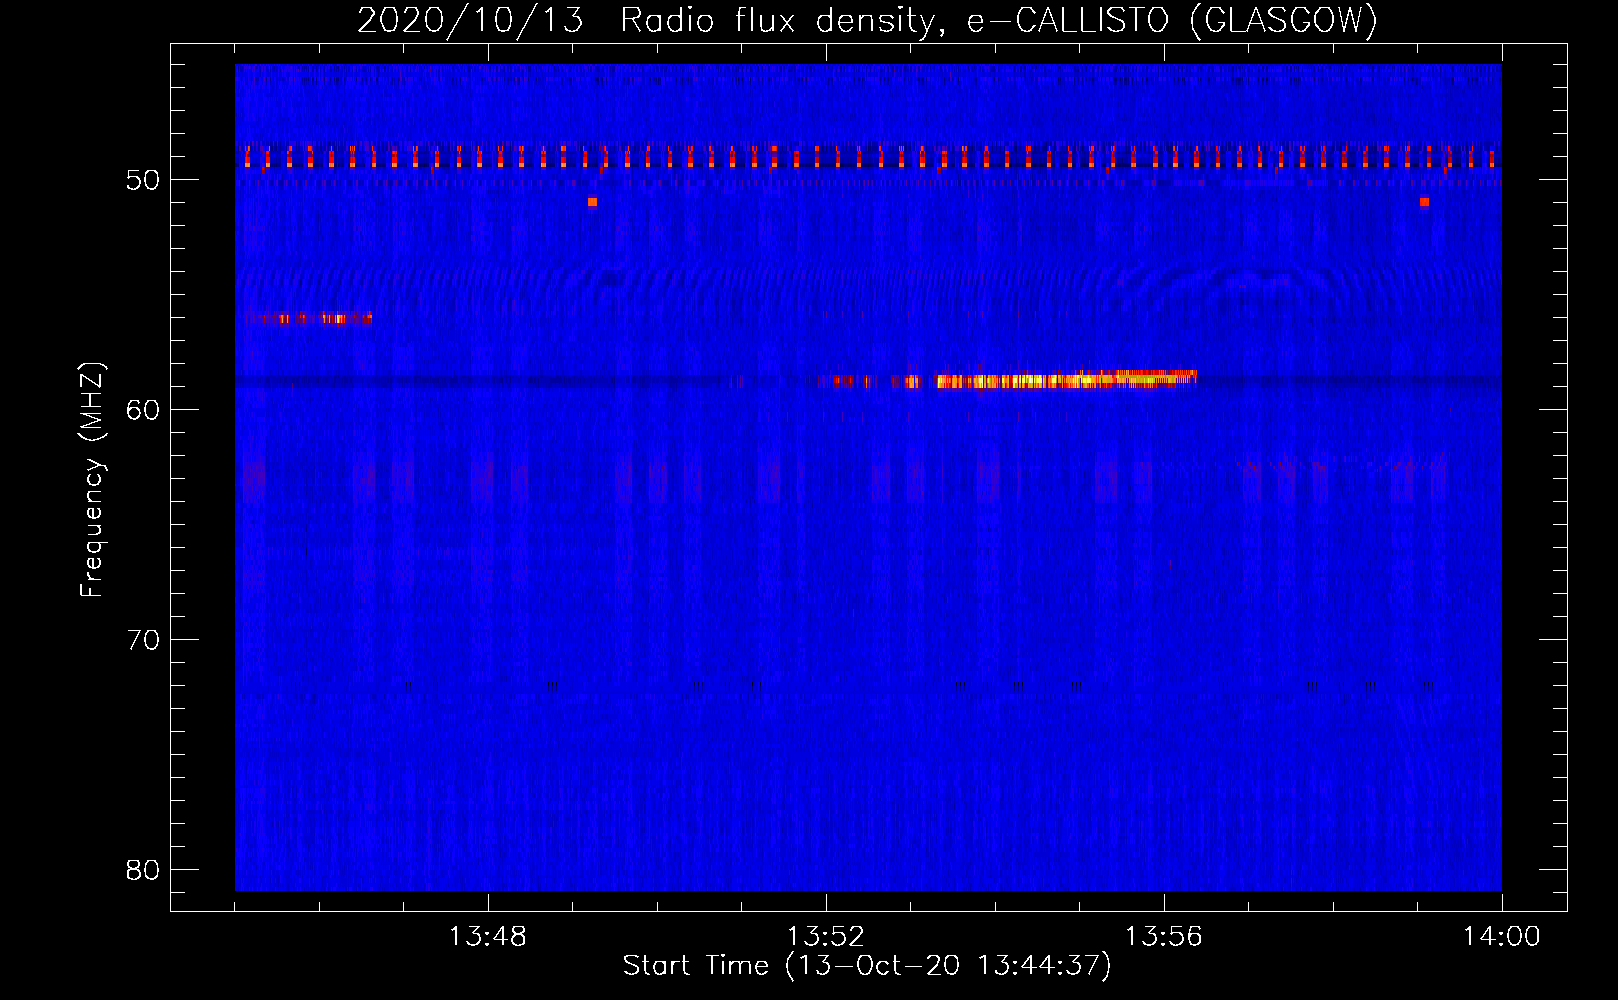Image resolution: width=1618 pixels, height=1000 pixels.
Task: Click the '50' frequency tick label
Action: 144,180
